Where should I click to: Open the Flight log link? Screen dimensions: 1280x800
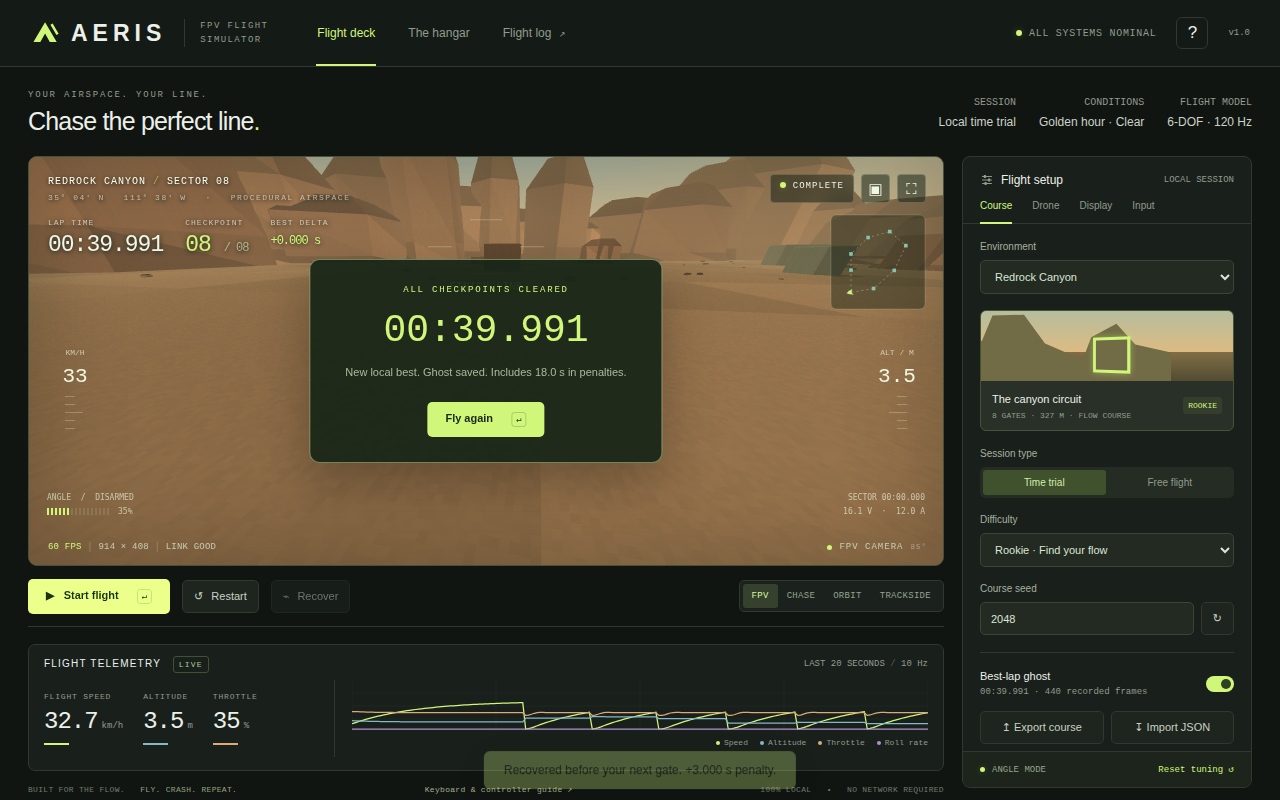click(534, 33)
